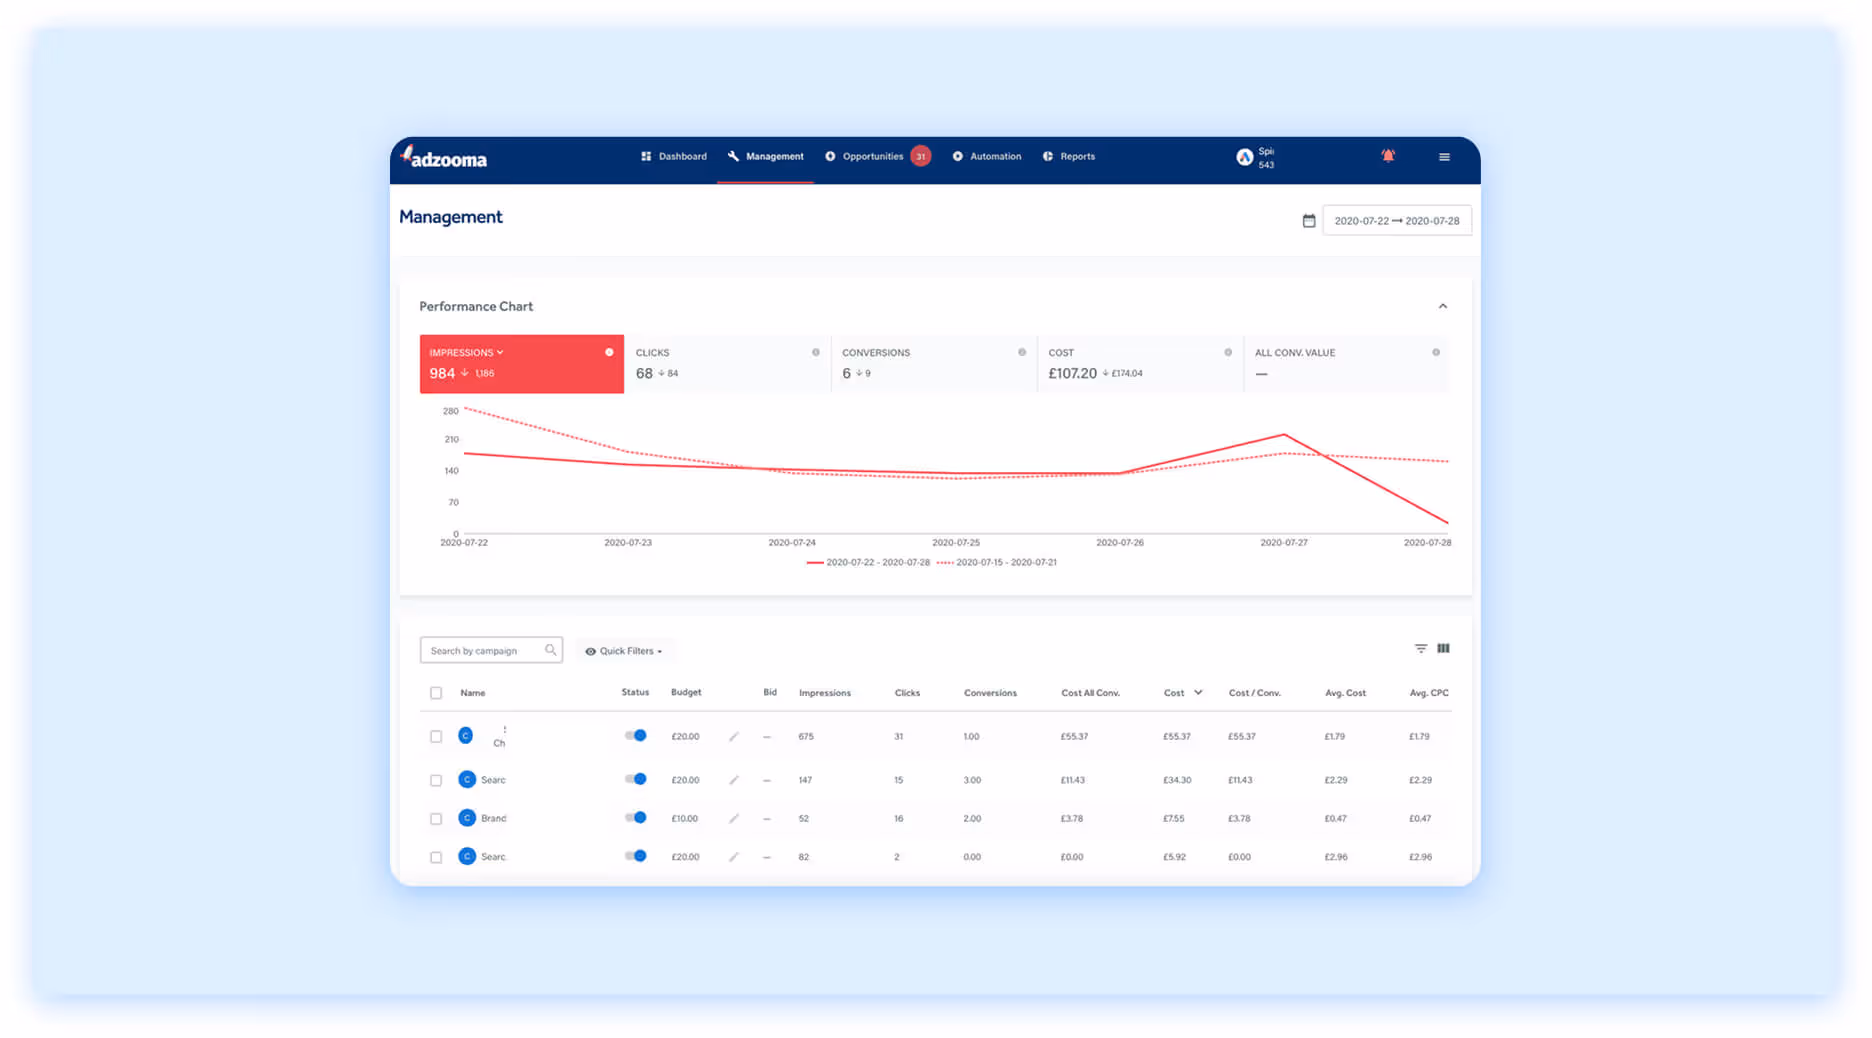Open the hamburger menu

click(1444, 156)
